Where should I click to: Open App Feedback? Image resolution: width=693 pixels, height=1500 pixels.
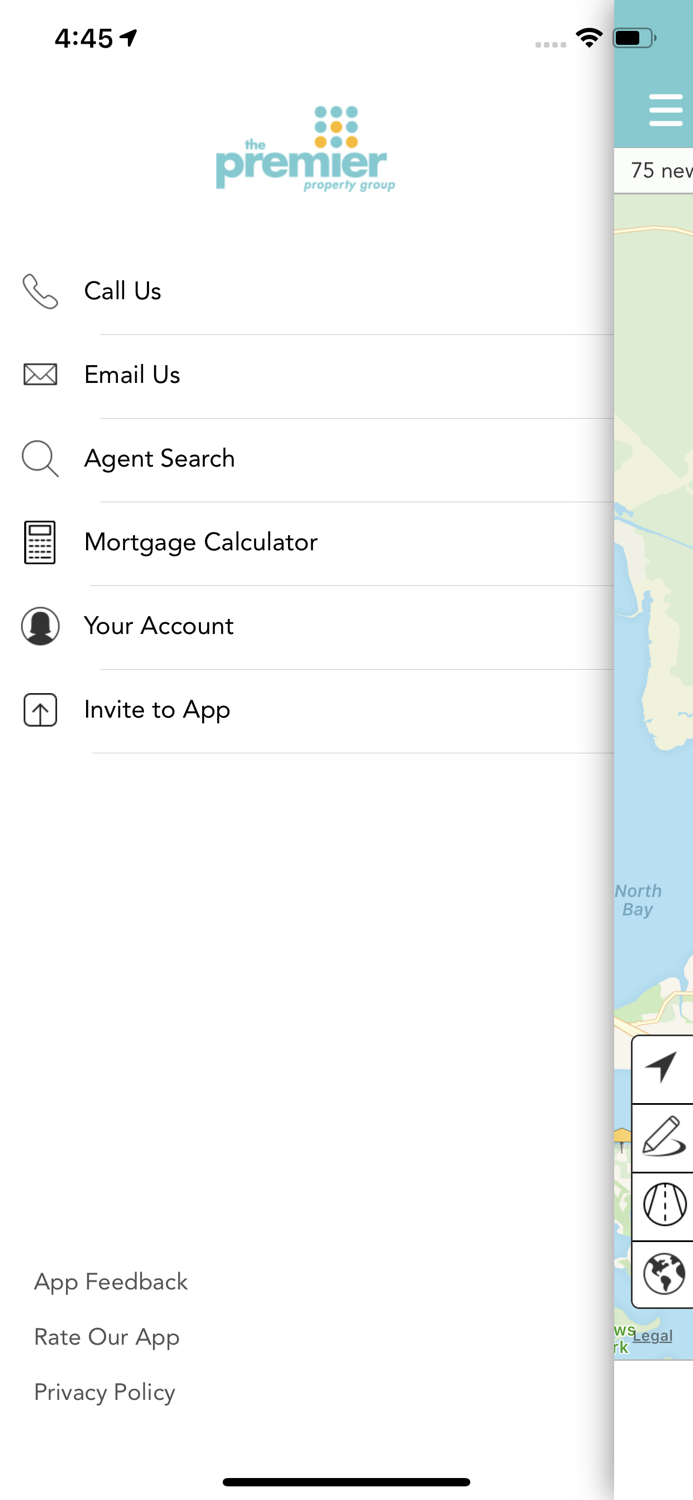point(110,1281)
